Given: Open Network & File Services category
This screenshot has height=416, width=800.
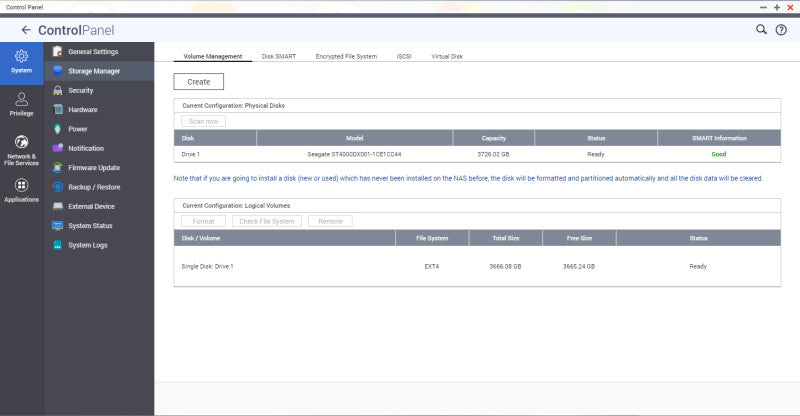Looking at the screenshot, I should (21, 150).
